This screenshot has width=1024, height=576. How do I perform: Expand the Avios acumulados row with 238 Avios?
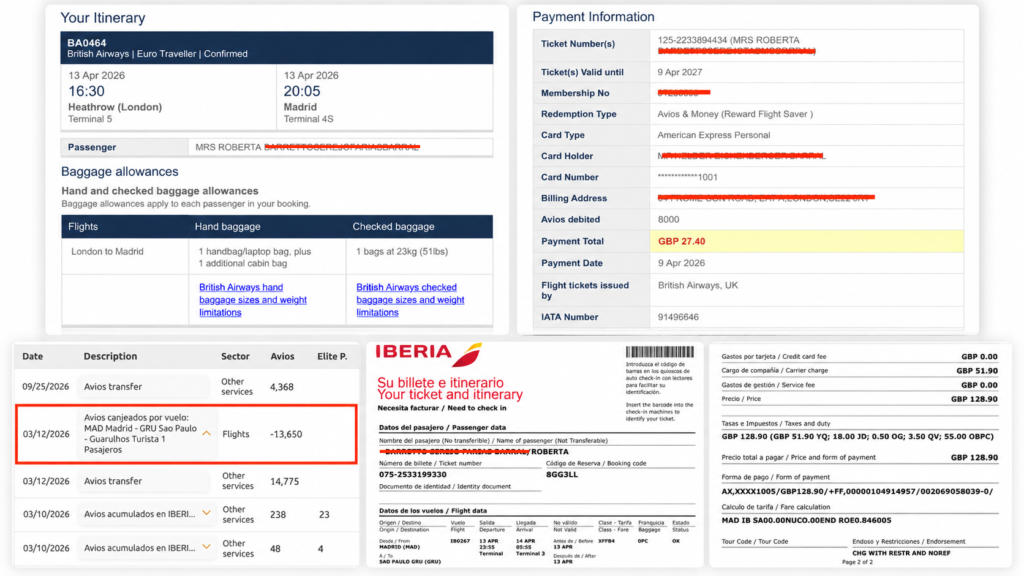pyautogui.click(x=206, y=514)
